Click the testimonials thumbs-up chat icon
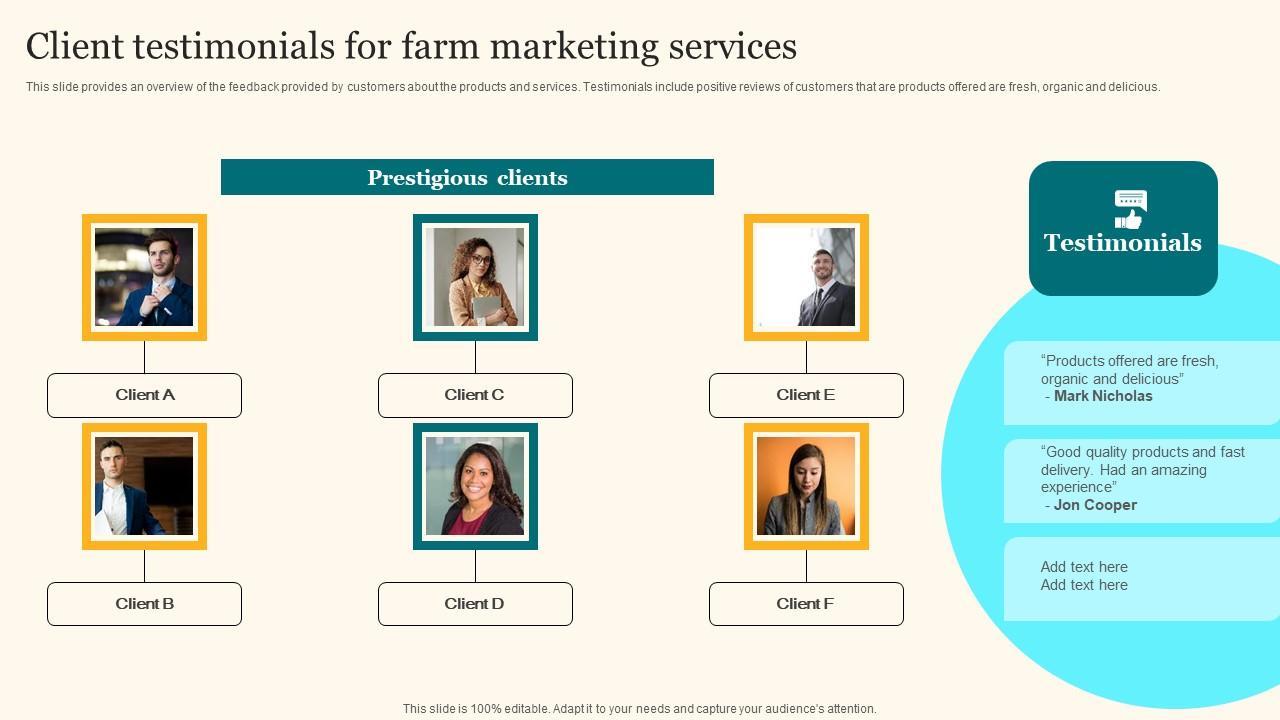The height and width of the screenshot is (720, 1280). point(1130,209)
